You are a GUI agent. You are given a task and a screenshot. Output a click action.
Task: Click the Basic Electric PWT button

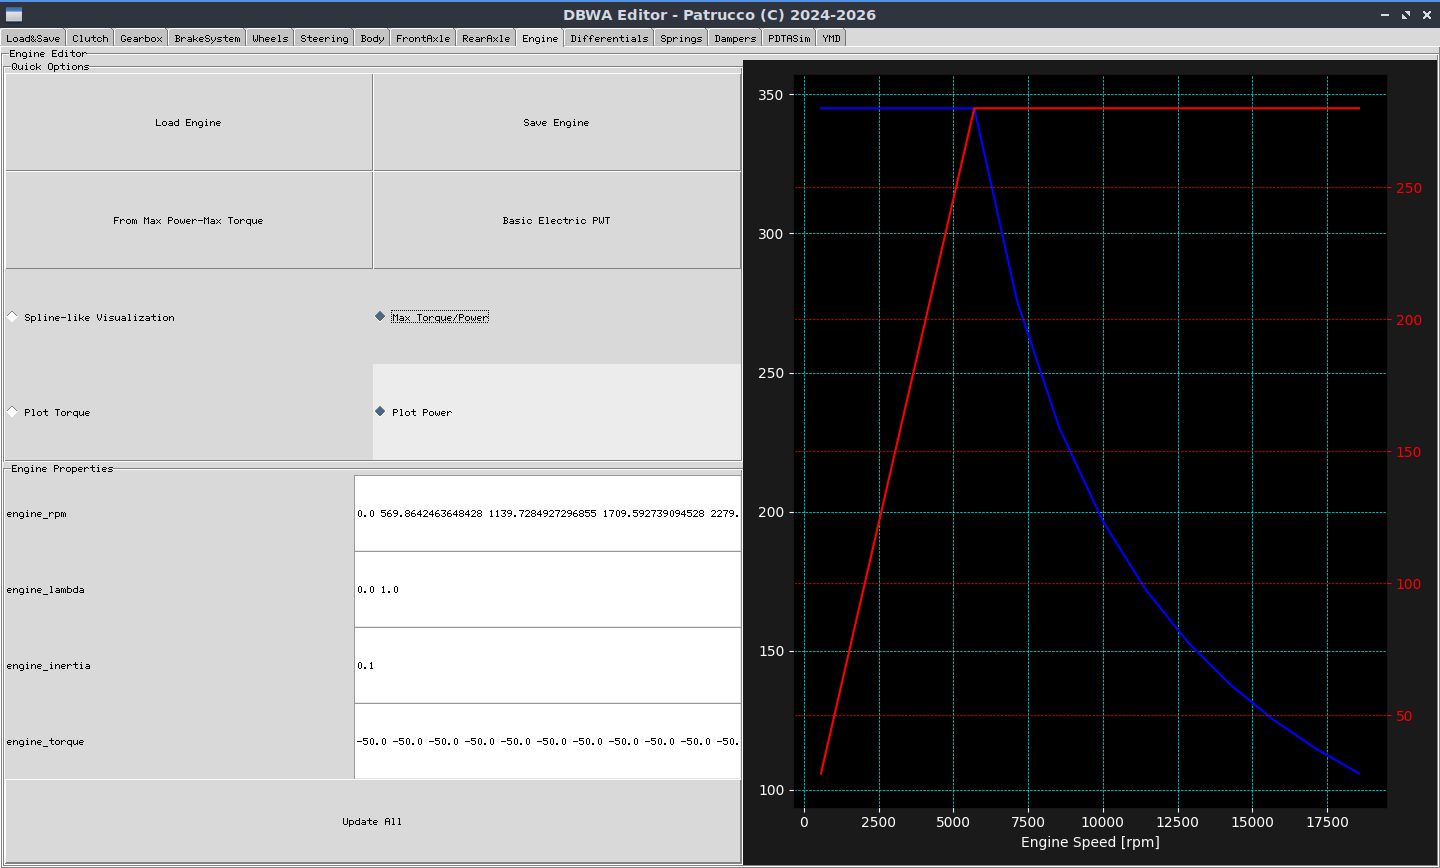556,220
